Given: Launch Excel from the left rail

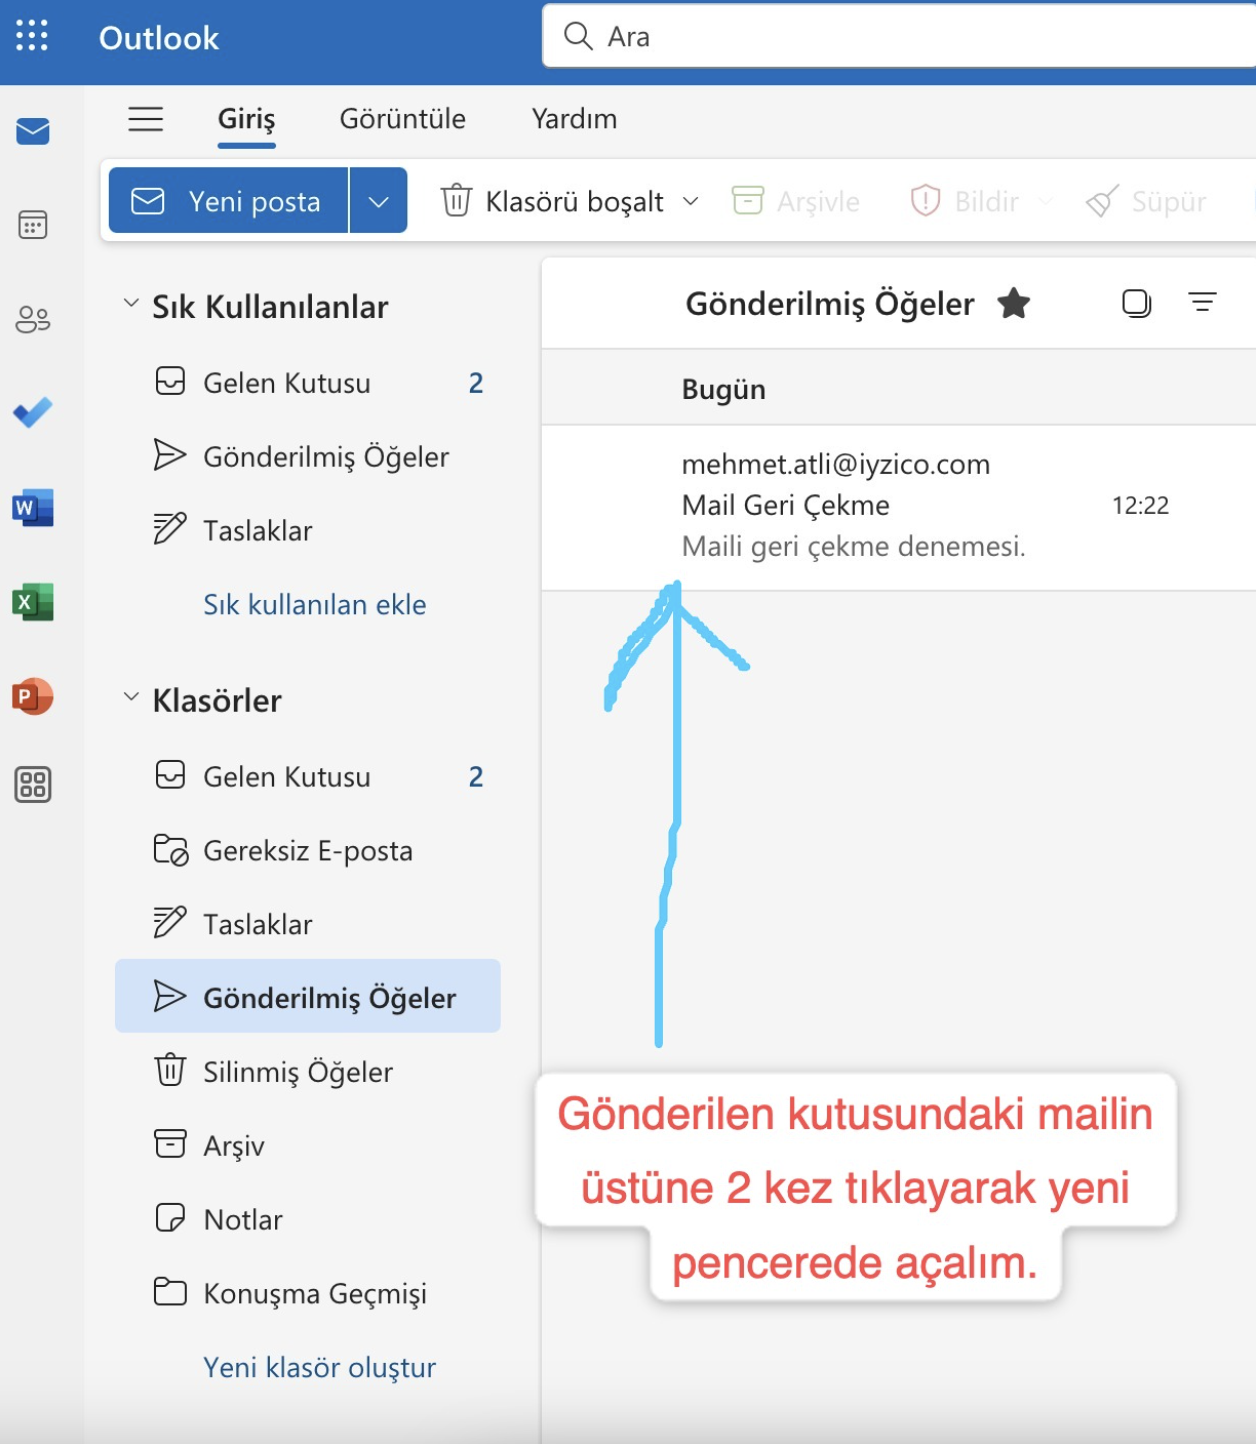Looking at the screenshot, I should tap(33, 602).
